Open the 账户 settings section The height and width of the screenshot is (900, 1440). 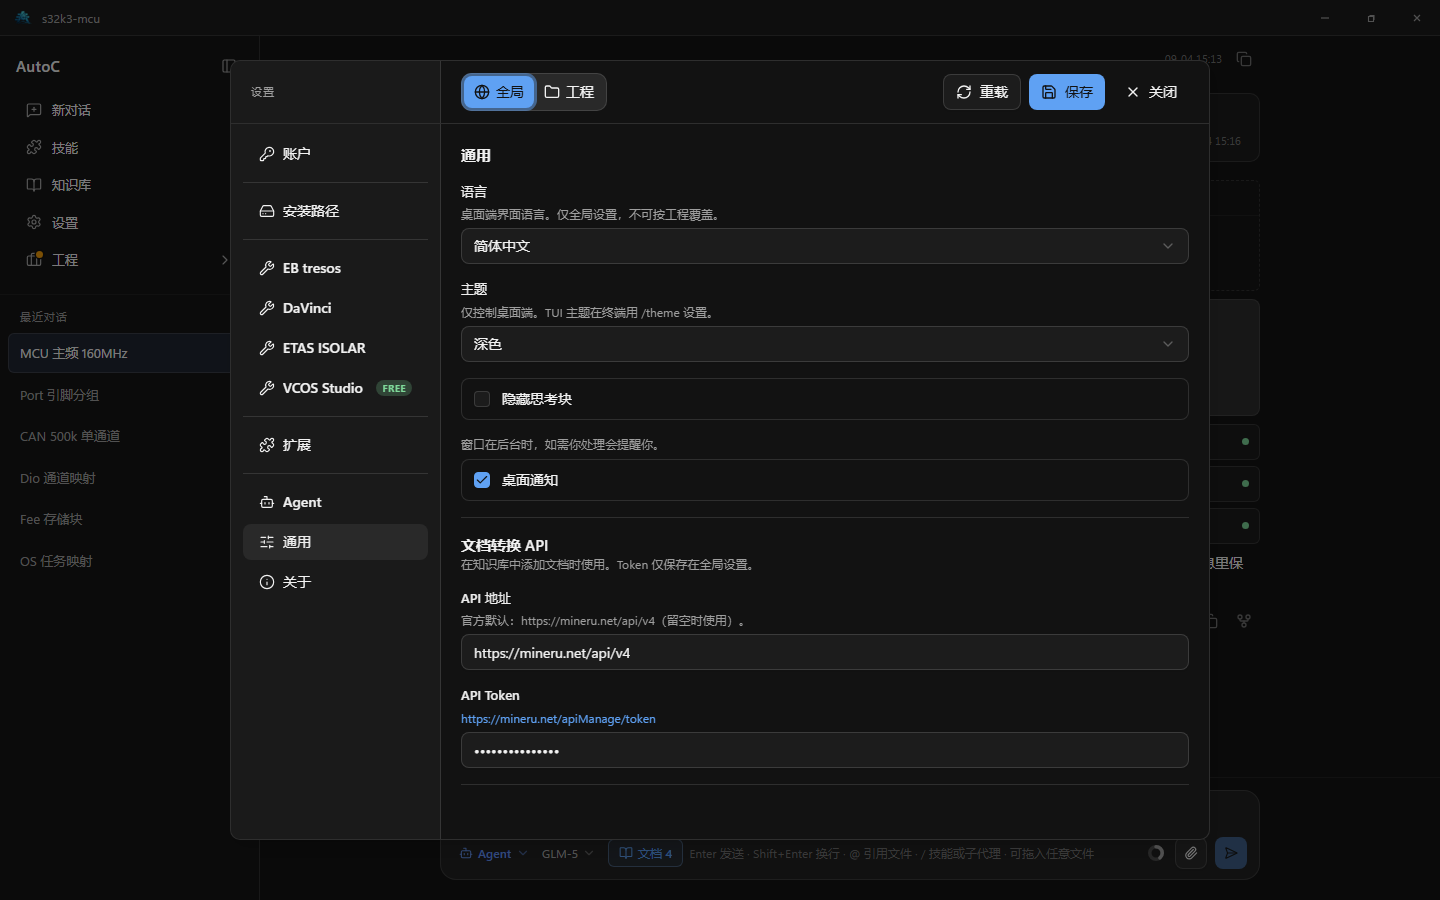click(x=335, y=154)
